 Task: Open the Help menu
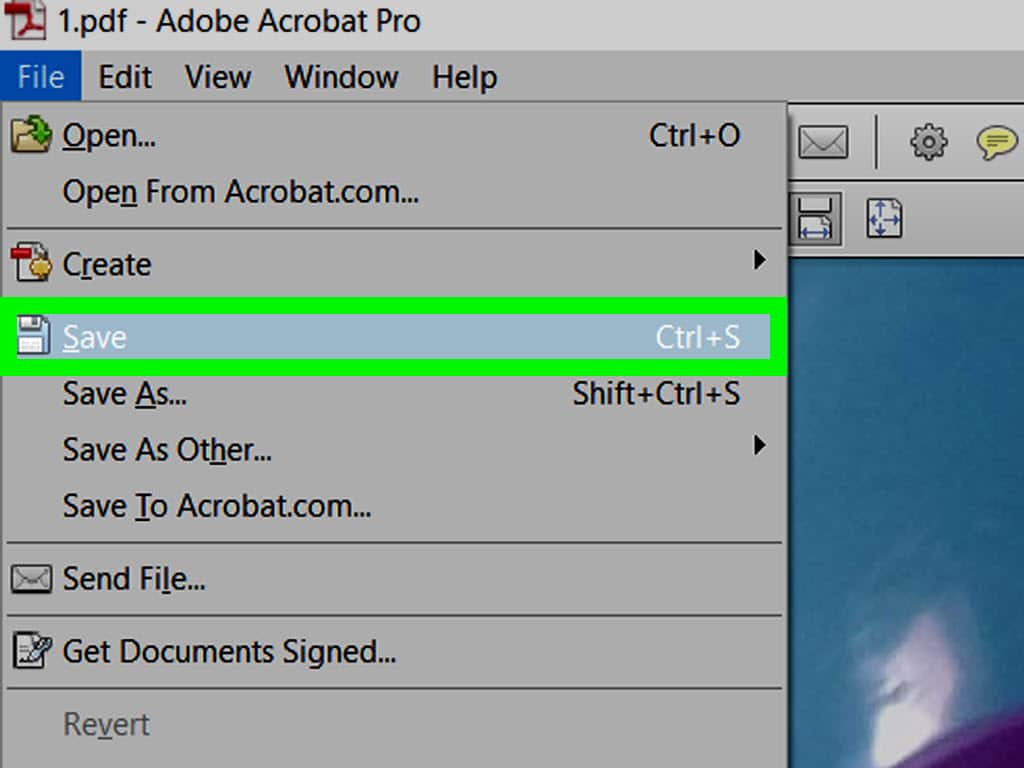click(x=464, y=77)
